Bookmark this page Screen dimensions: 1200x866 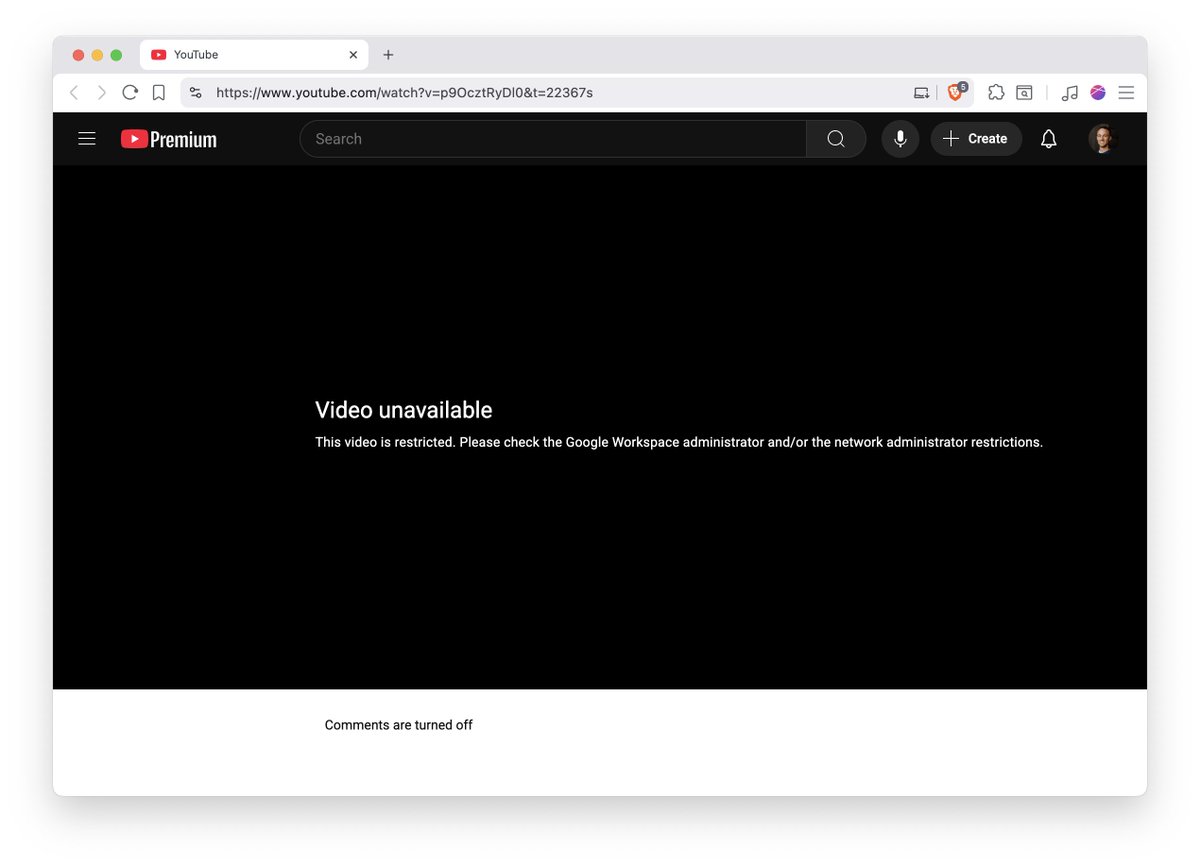point(158,93)
